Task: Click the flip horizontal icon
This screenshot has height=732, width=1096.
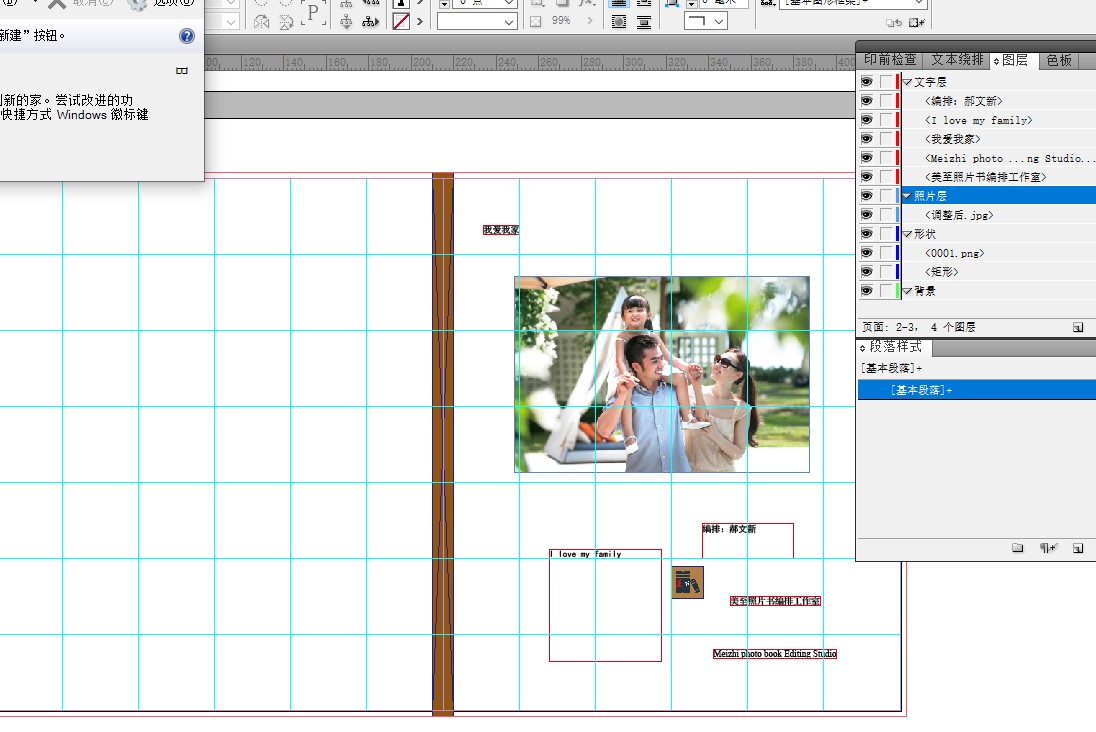Action: [261, 22]
